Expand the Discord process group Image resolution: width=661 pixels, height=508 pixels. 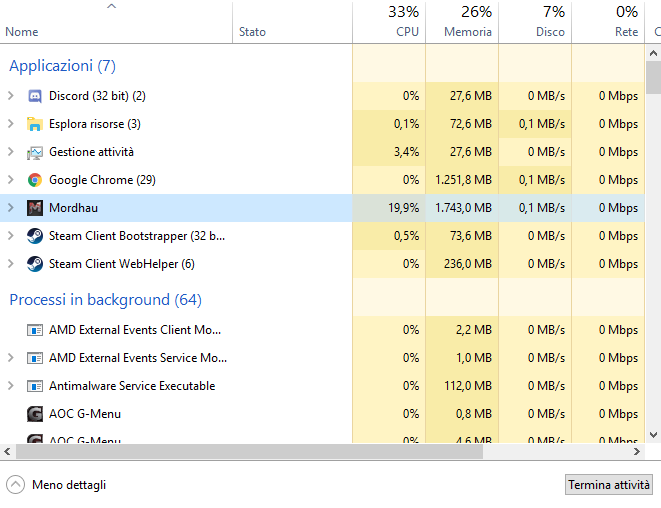click(x=10, y=96)
